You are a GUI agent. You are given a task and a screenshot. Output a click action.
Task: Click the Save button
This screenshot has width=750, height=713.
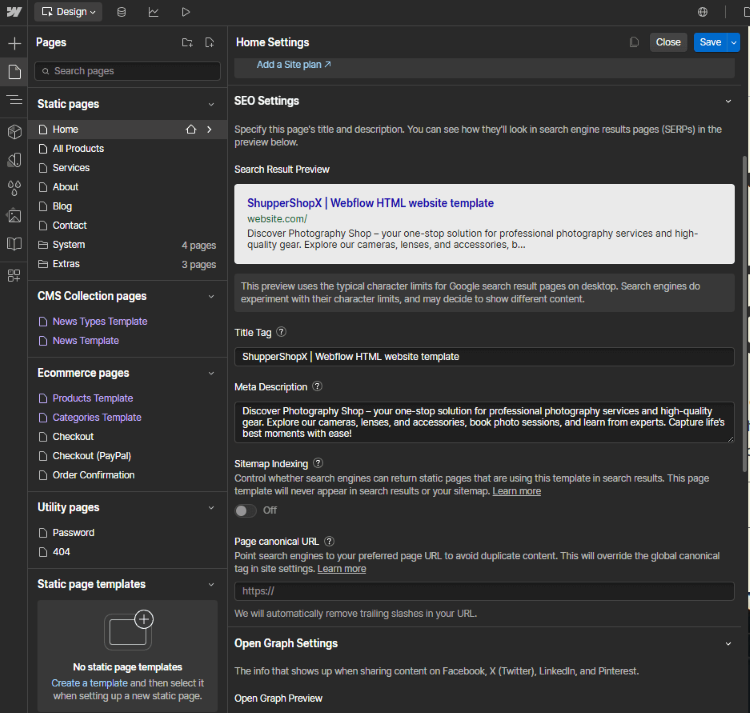pyautogui.click(x=710, y=43)
